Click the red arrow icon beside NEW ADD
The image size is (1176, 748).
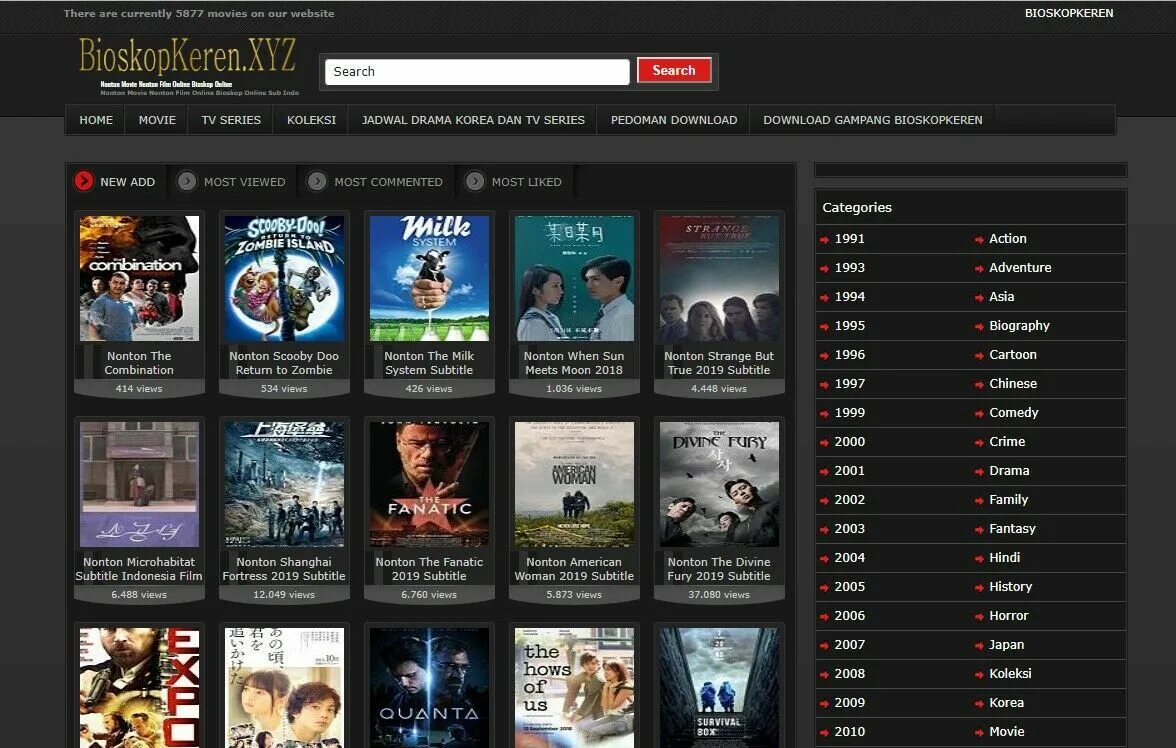click(x=83, y=182)
